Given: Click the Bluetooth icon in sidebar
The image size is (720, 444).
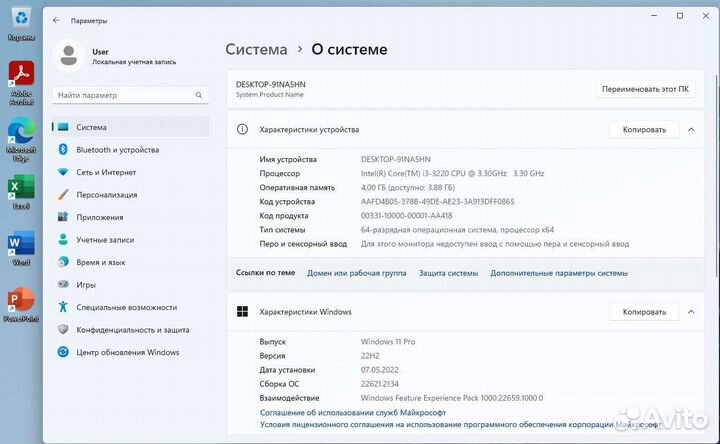Looking at the screenshot, I should click(x=63, y=150).
